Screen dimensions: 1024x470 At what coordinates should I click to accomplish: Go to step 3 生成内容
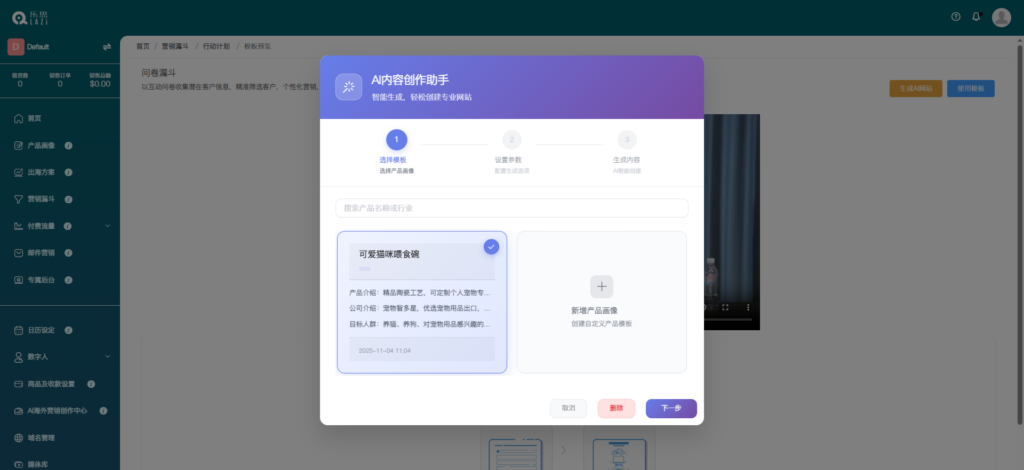pos(626,140)
